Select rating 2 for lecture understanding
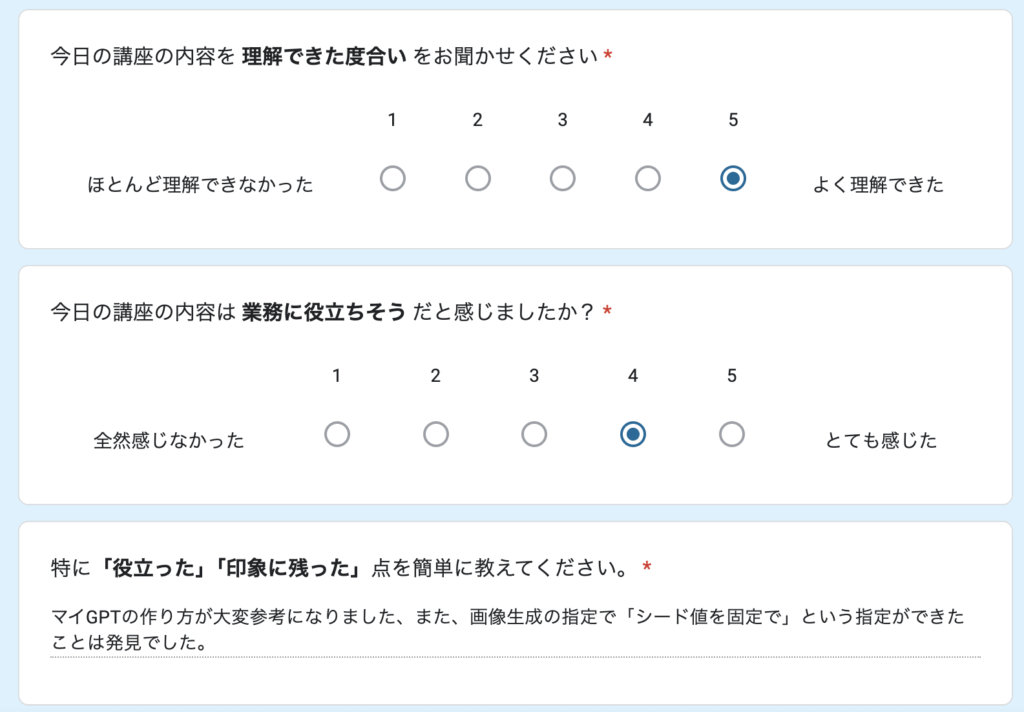1024x712 pixels. click(x=478, y=179)
